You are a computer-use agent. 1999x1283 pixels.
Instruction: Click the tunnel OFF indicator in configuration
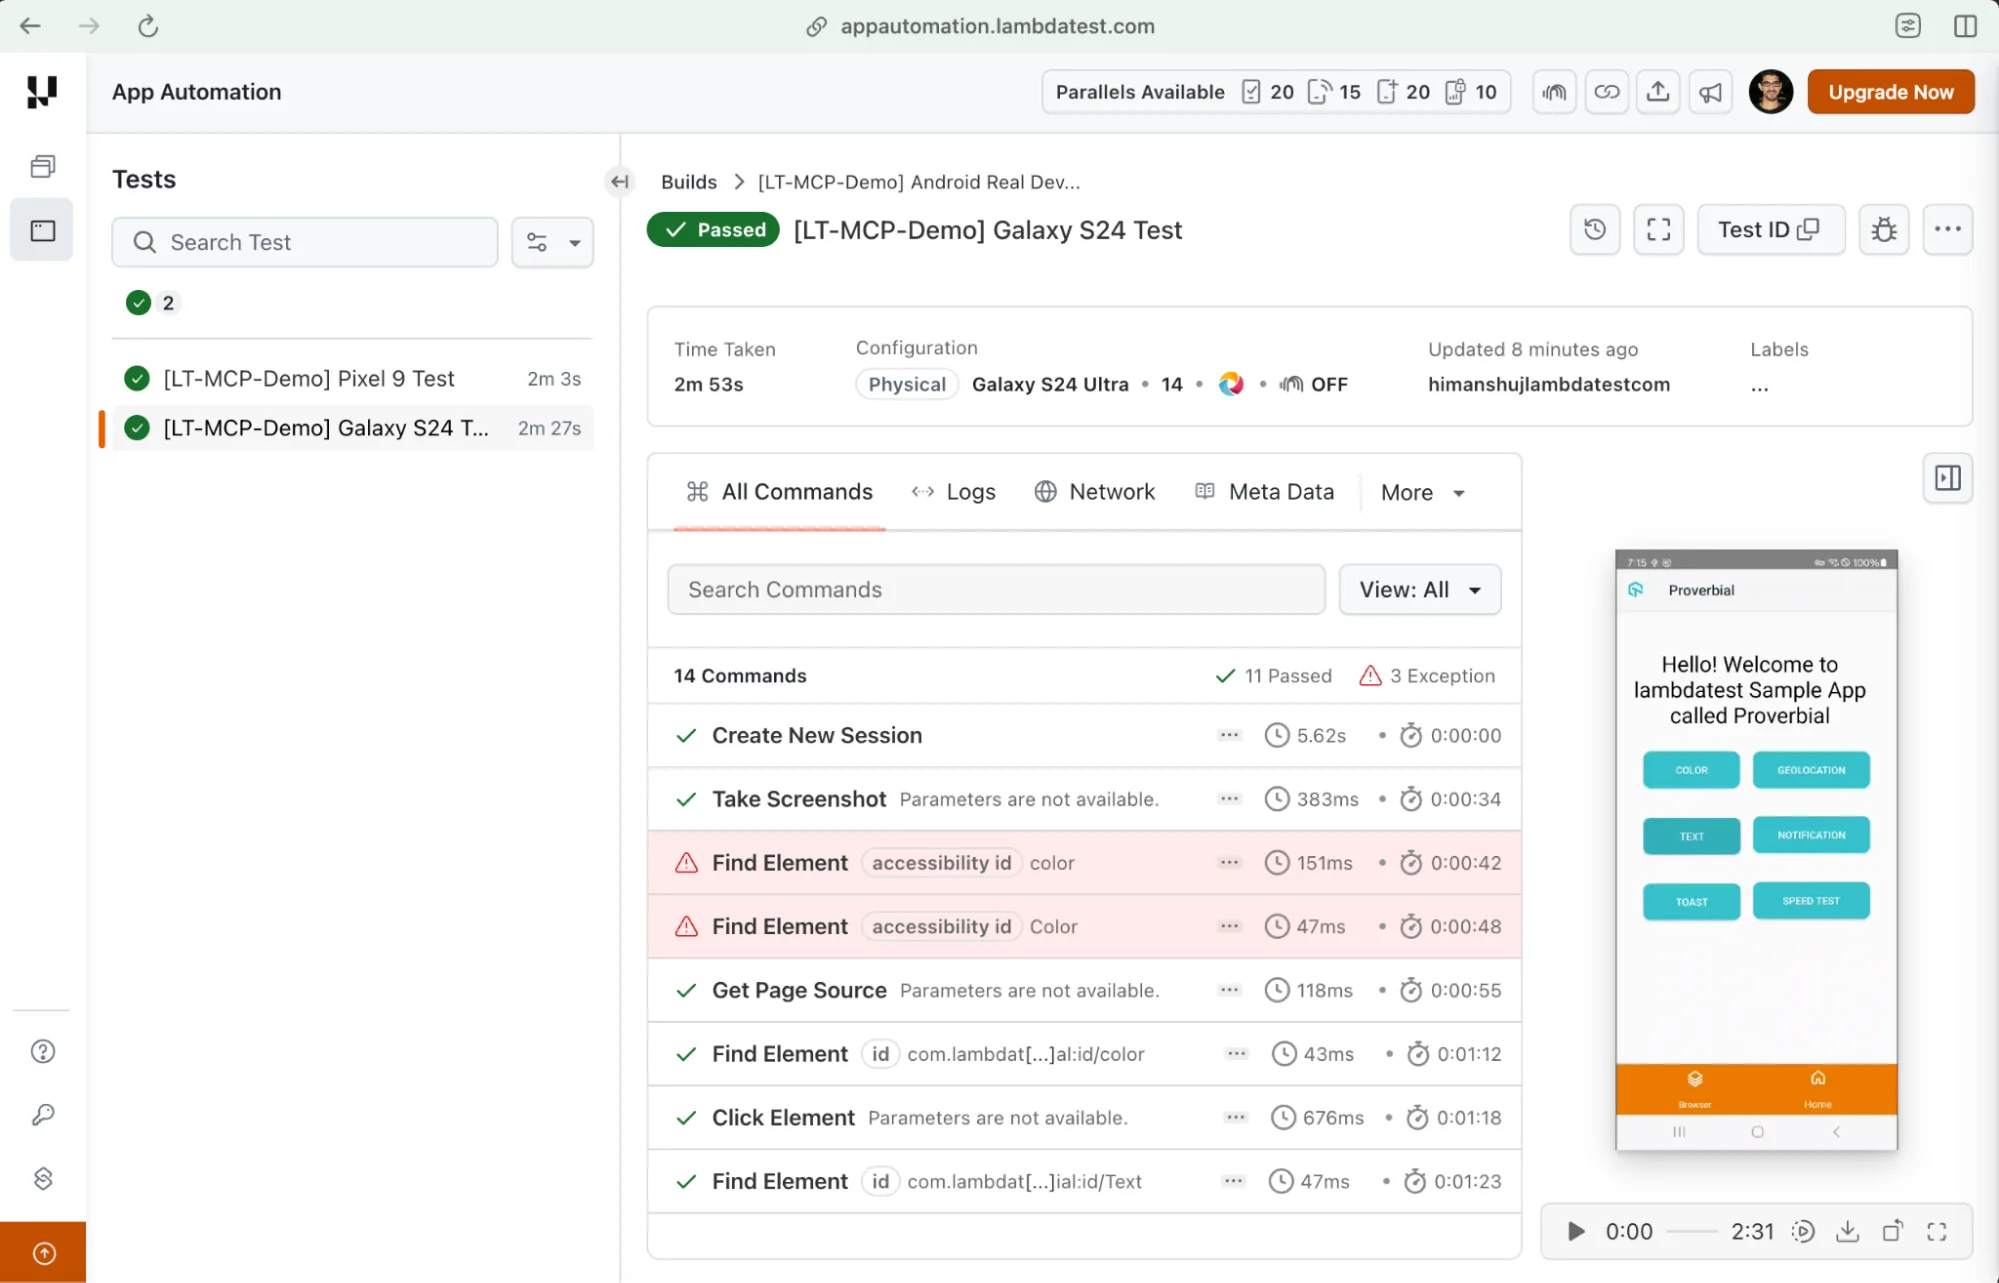tap(1313, 384)
